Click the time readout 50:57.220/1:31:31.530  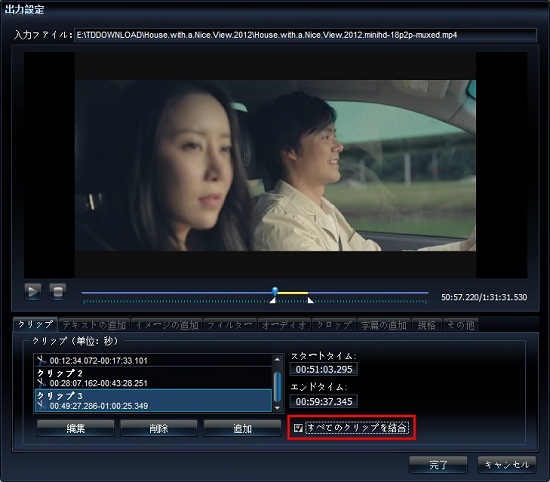484,297
